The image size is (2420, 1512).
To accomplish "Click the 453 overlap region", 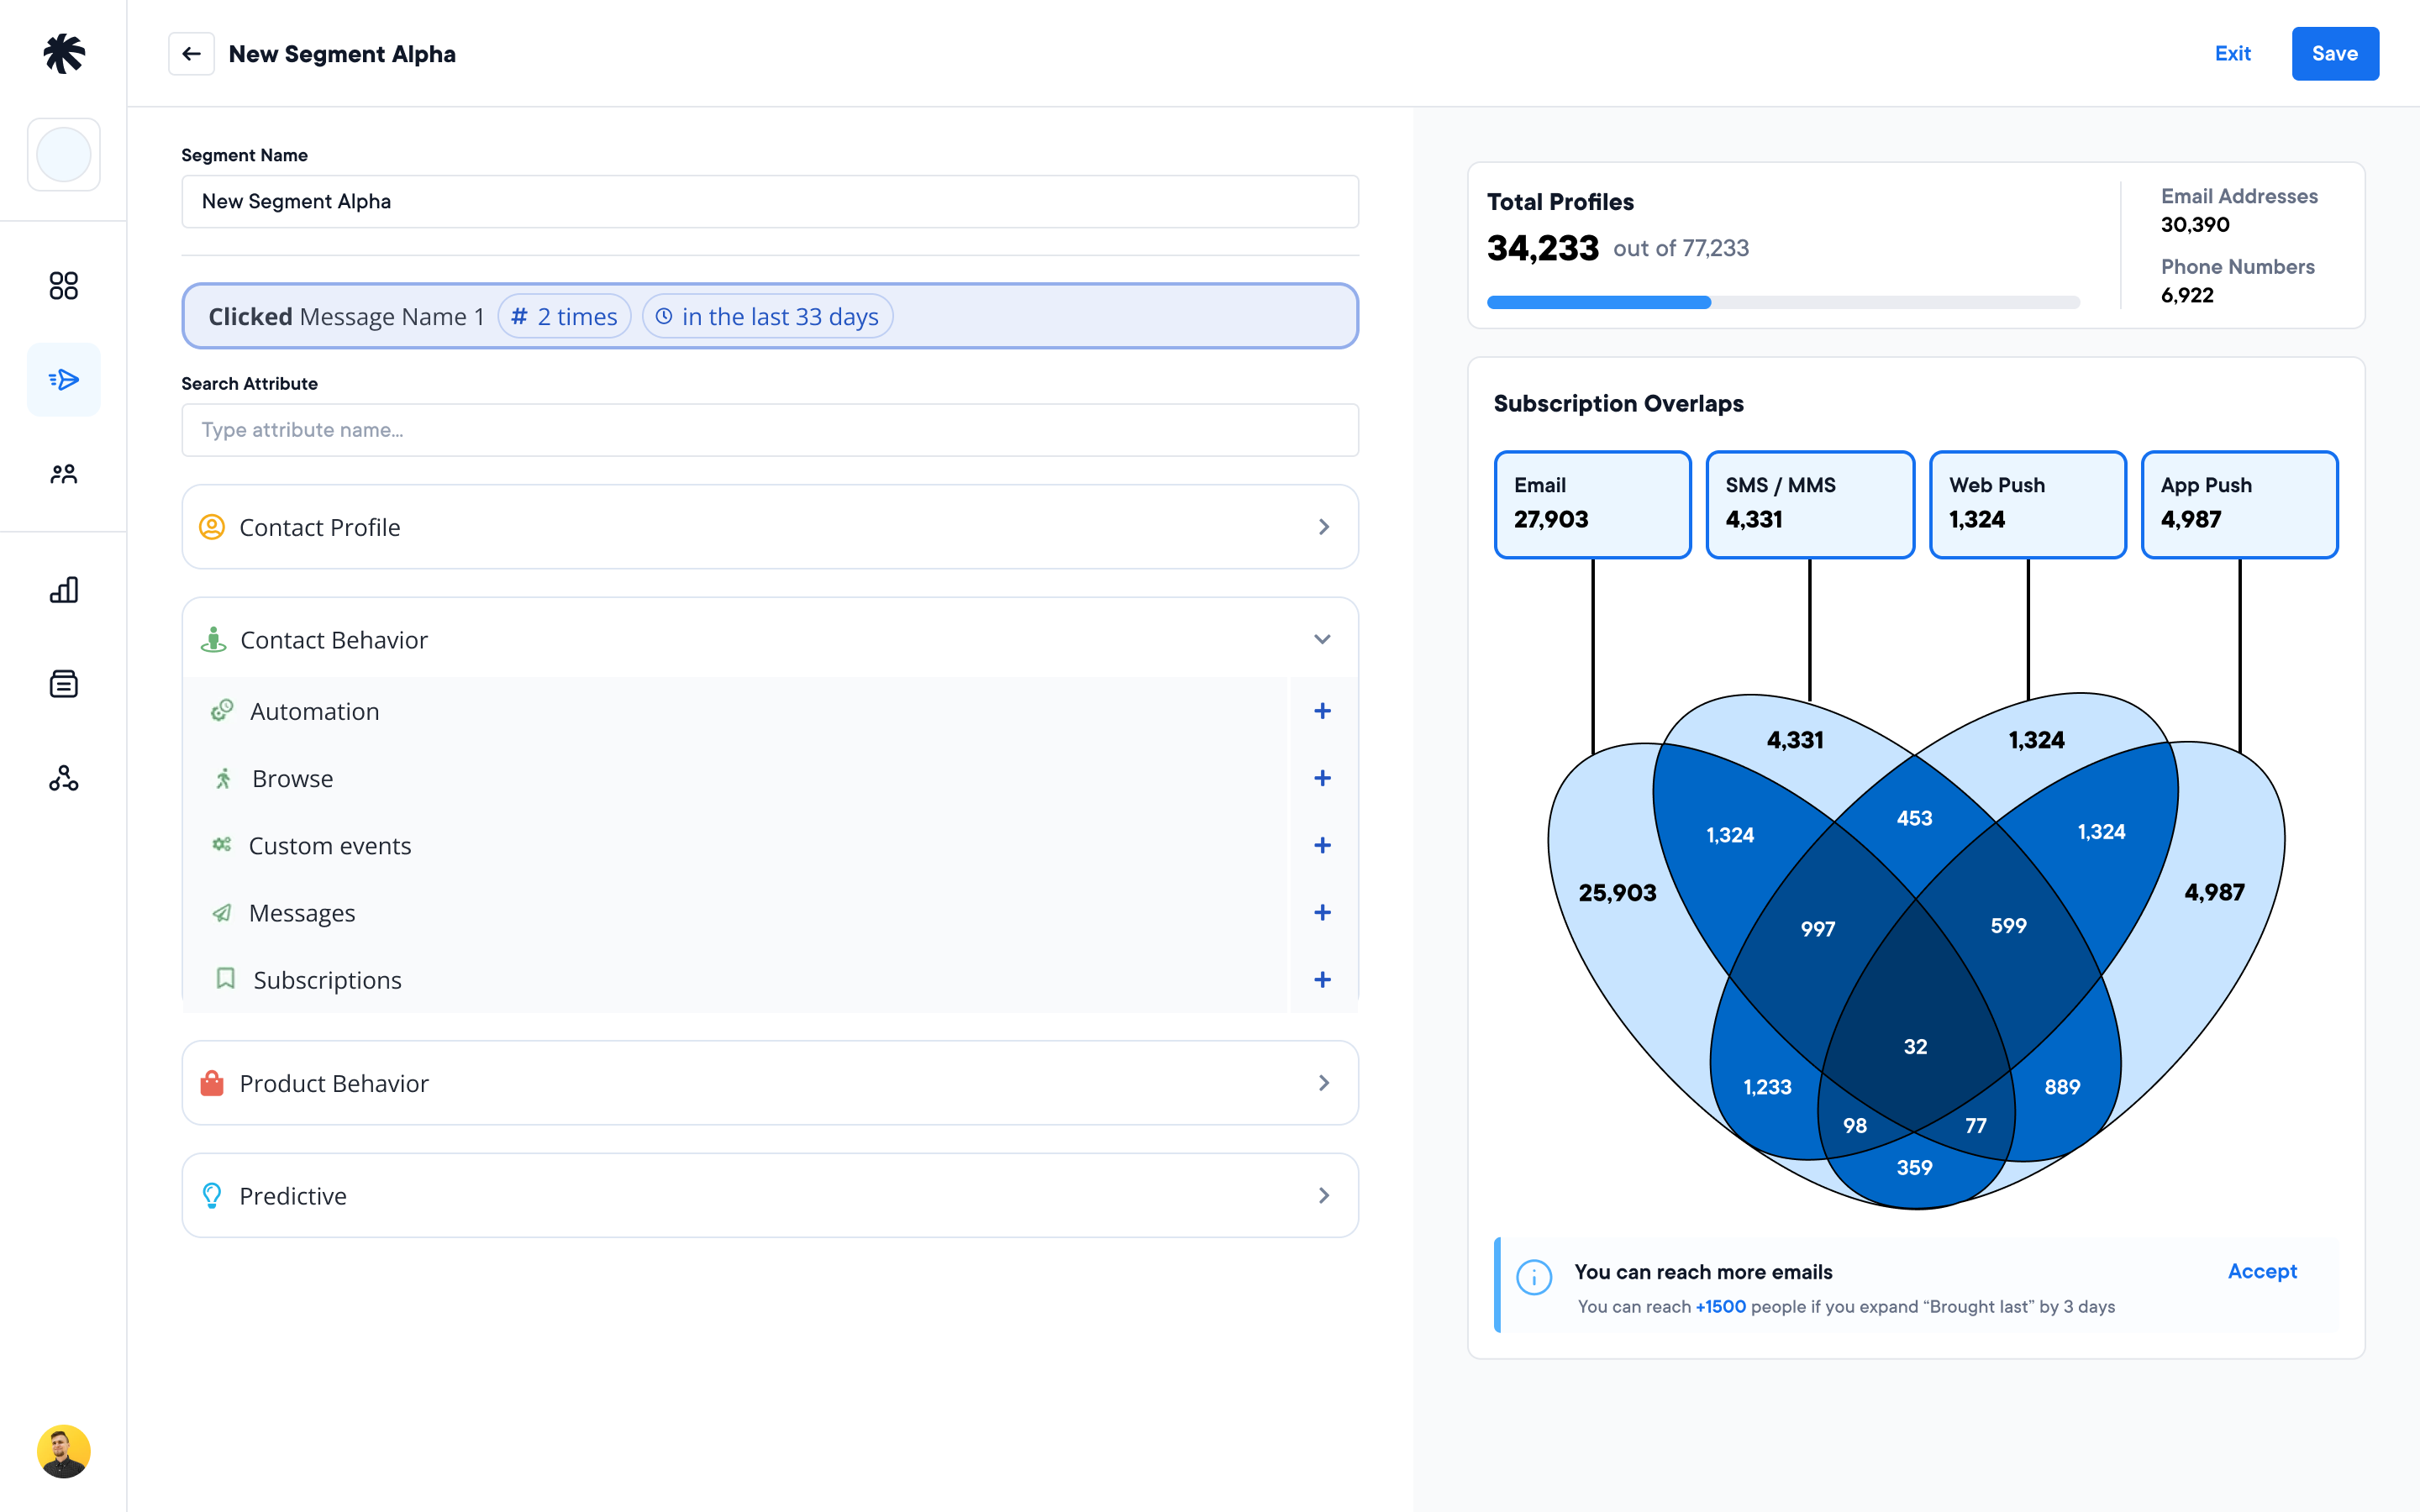I will click(1915, 818).
